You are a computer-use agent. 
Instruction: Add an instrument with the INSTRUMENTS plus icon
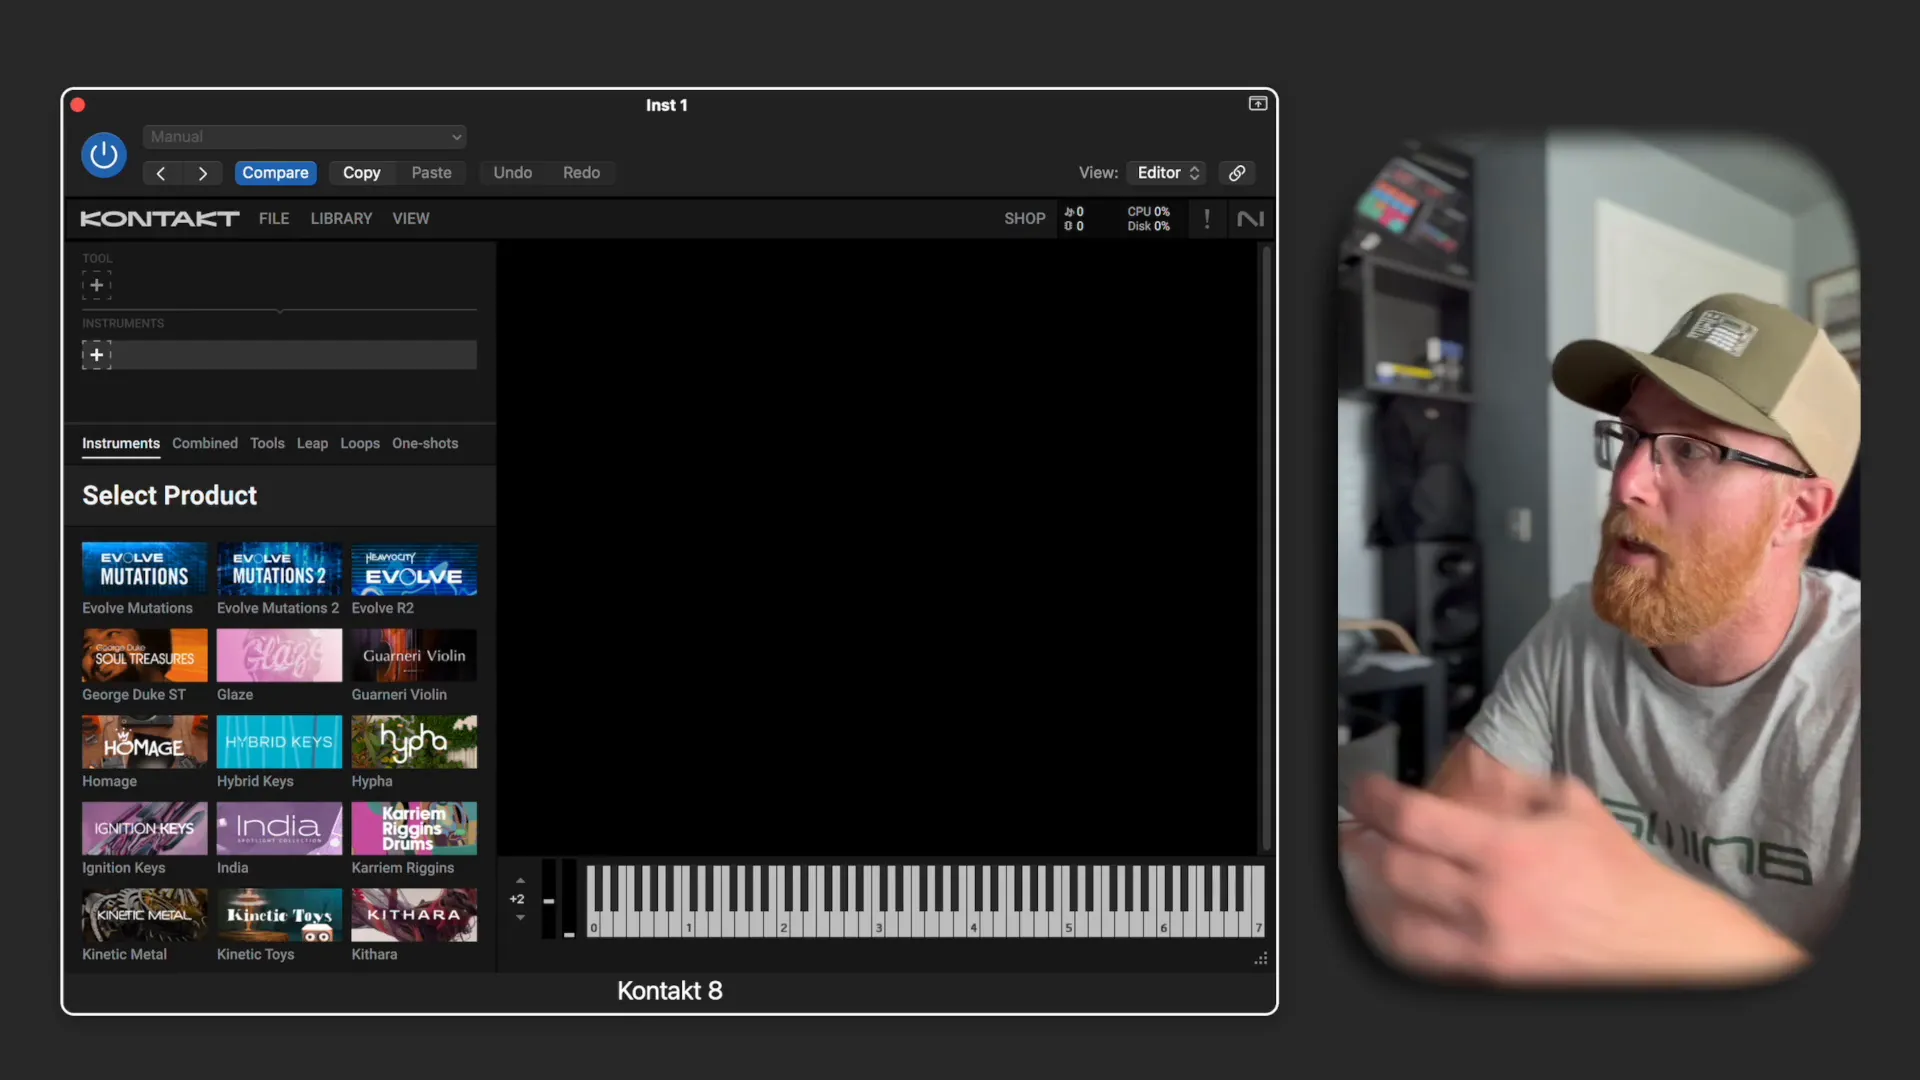point(97,355)
